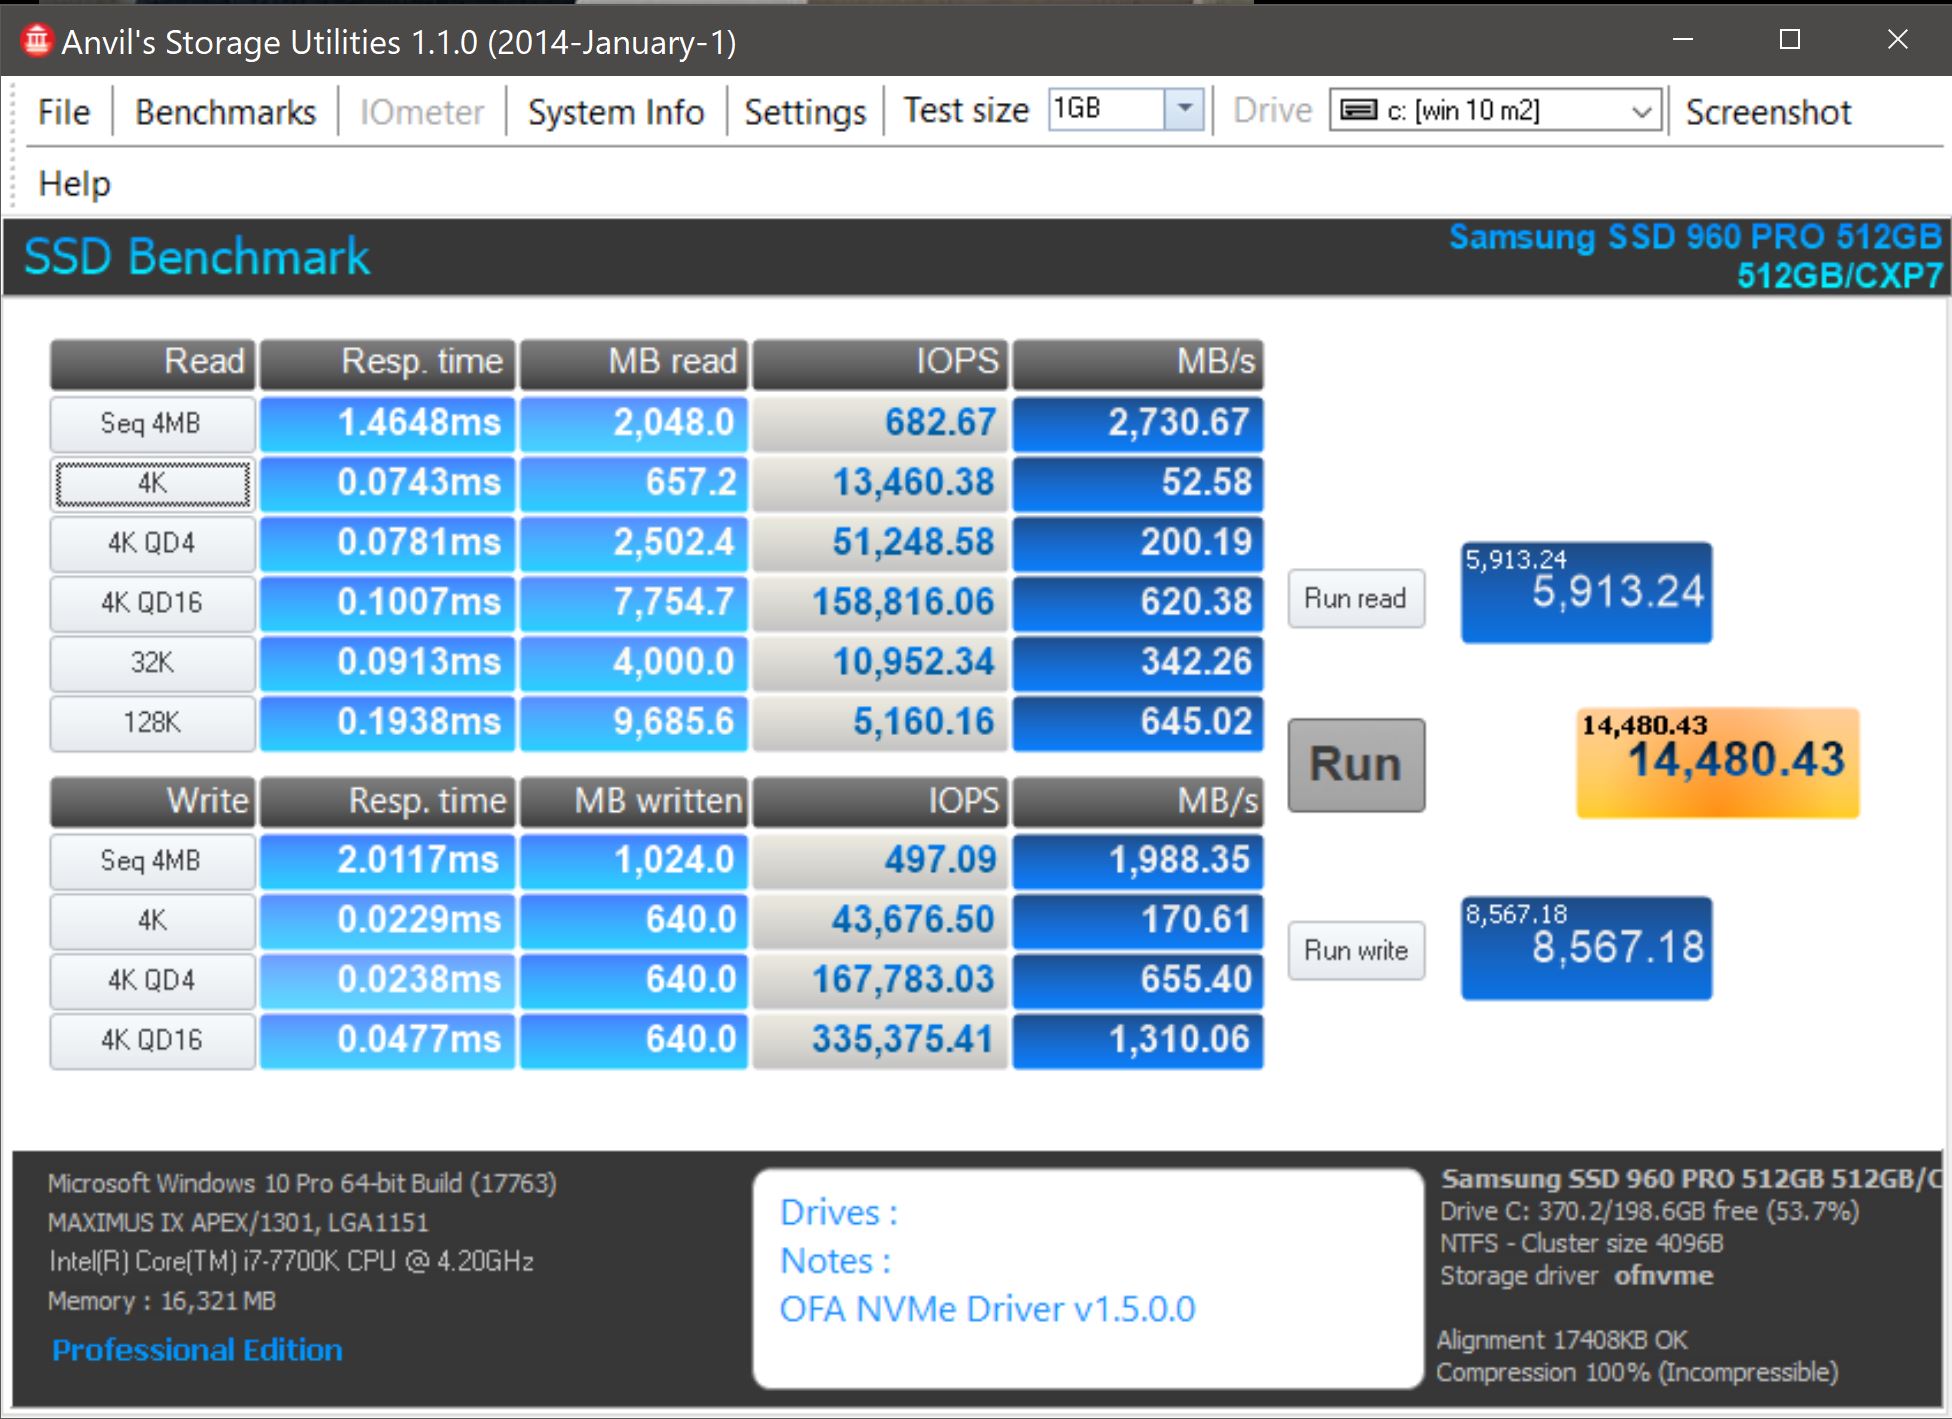1952x1419 pixels.
Task: Click the 1.4648ms response time cell
Action: pyautogui.click(x=388, y=423)
